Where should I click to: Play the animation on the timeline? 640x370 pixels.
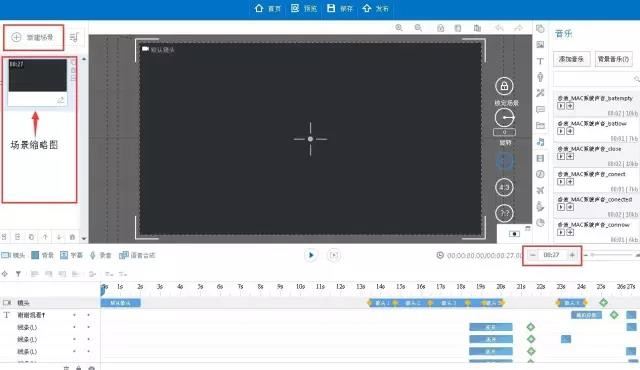[311, 255]
